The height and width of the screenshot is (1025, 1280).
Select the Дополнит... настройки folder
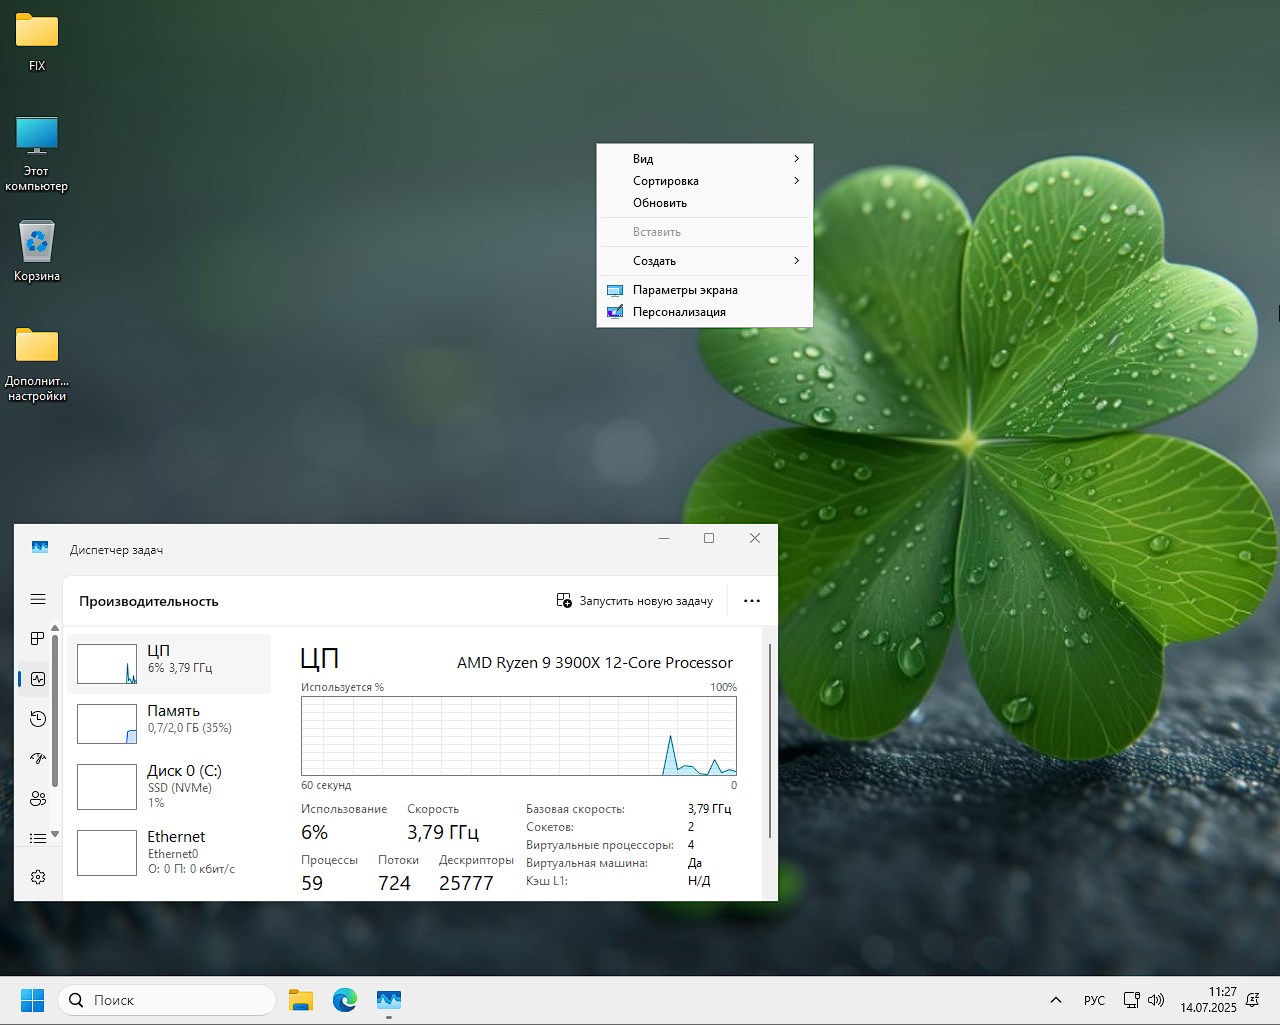[x=37, y=365]
